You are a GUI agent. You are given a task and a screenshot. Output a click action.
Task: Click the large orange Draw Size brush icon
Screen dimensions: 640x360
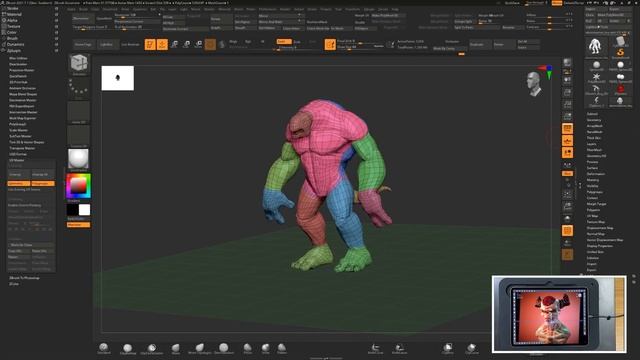pyautogui.click(x=330, y=44)
